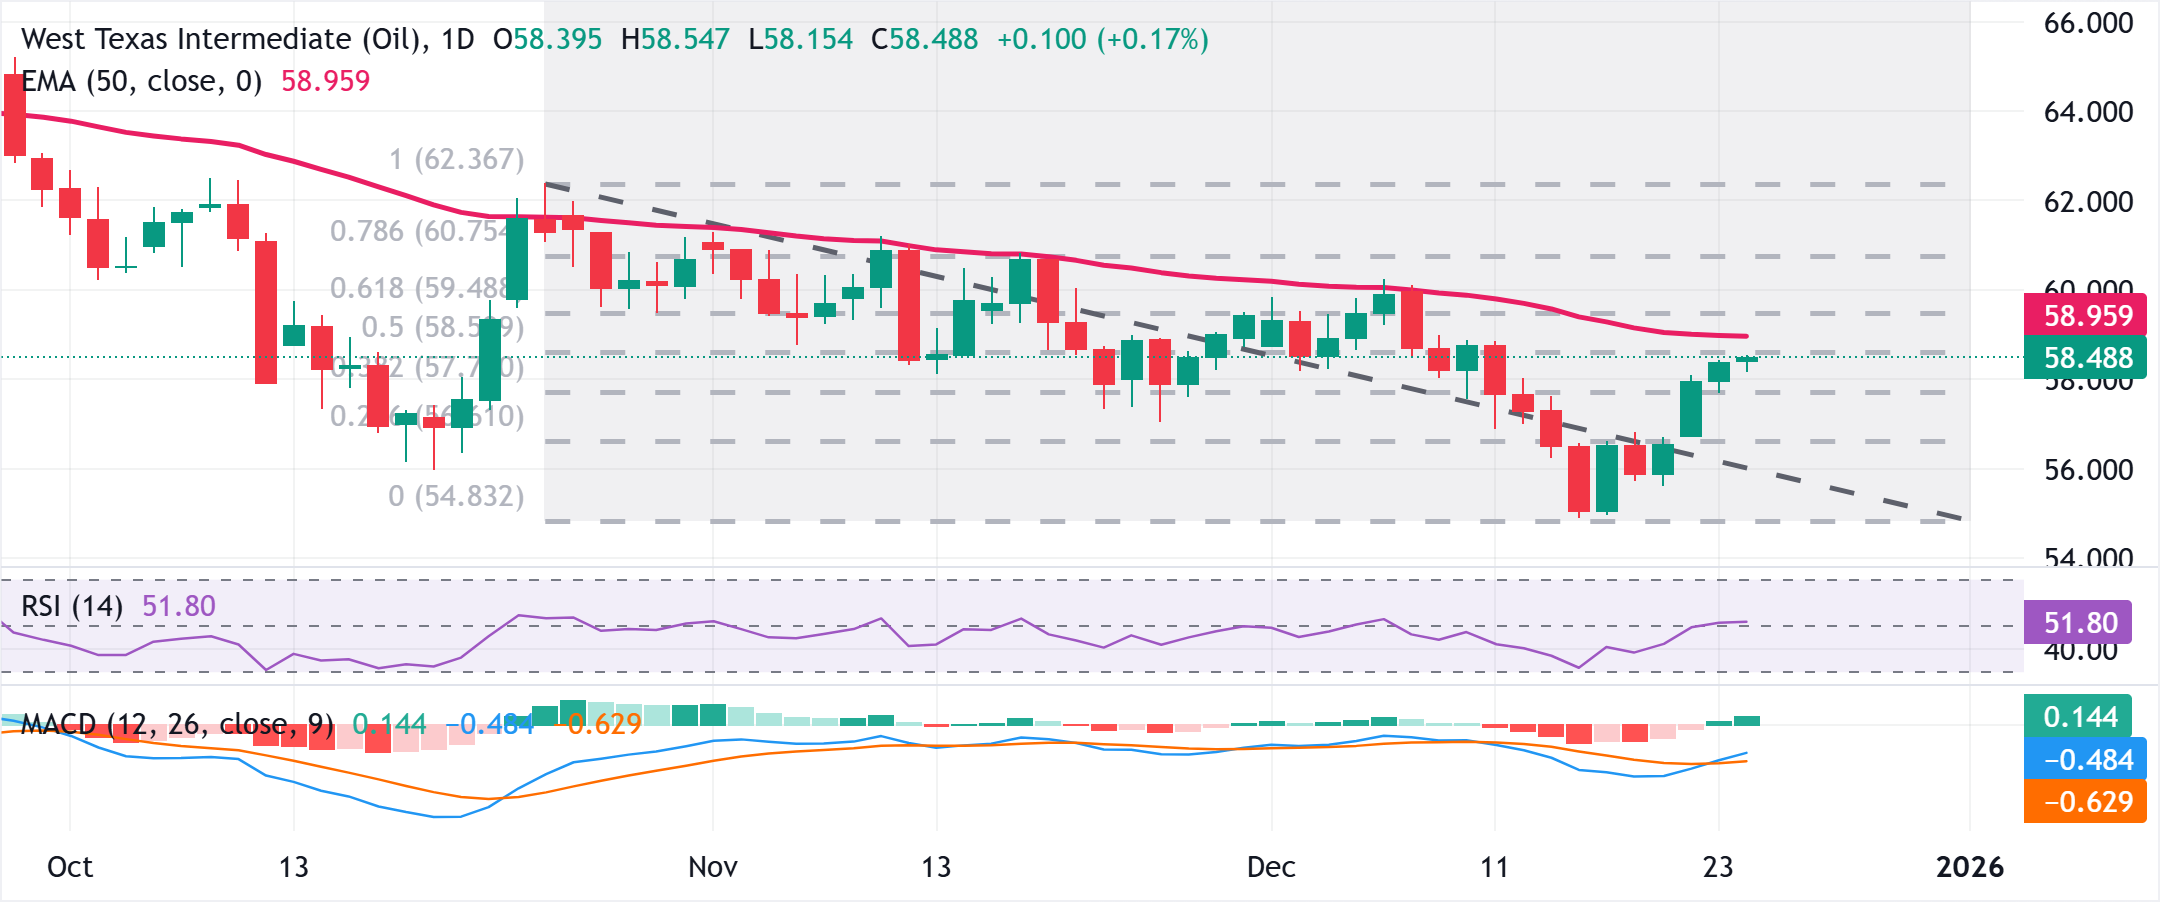Image resolution: width=2160 pixels, height=902 pixels.
Task: Select the Fibonacci 0 (54.832) level label
Action: click(x=456, y=496)
